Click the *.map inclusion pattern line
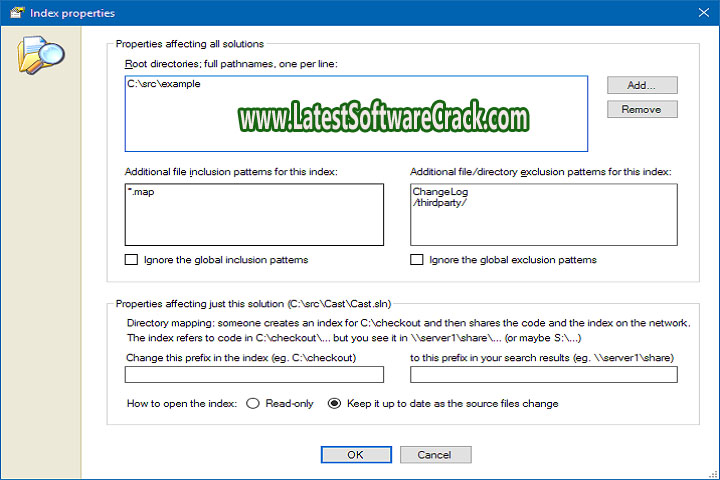This screenshot has height=480, width=720. pyautogui.click(x=142, y=192)
